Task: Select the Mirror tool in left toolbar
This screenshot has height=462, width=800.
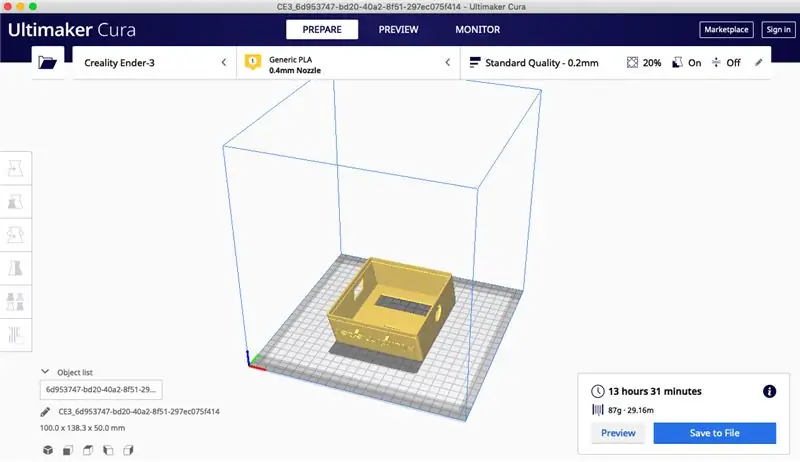Action: pyautogui.click(x=15, y=268)
